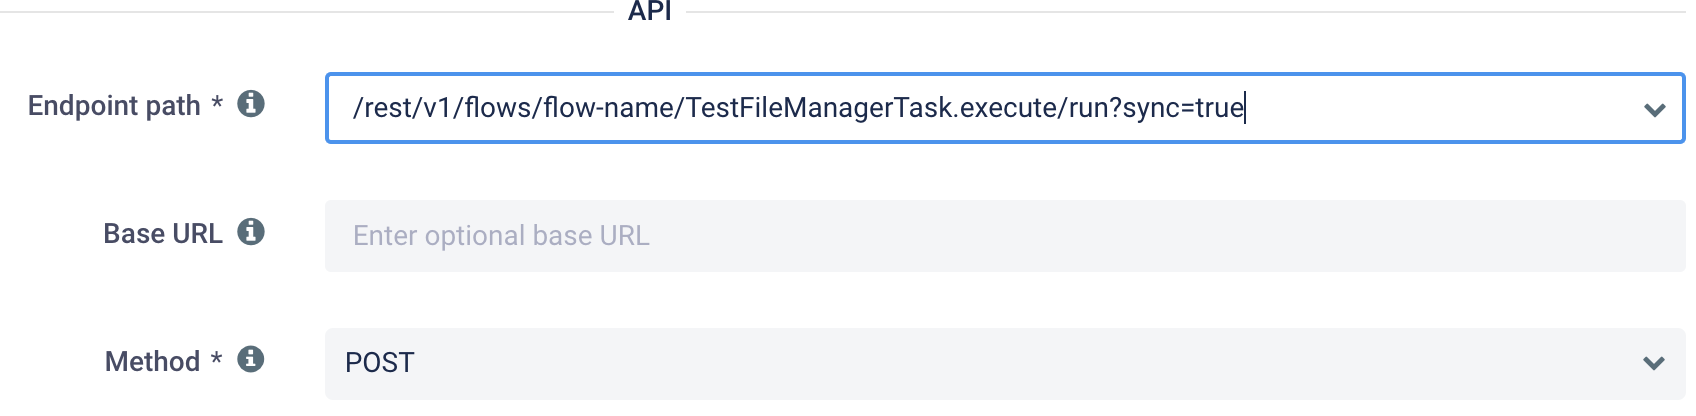Image resolution: width=1696 pixels, height=416 pixels.
Task: Open the Method dropdown arrow
Action: (1654, 363)
